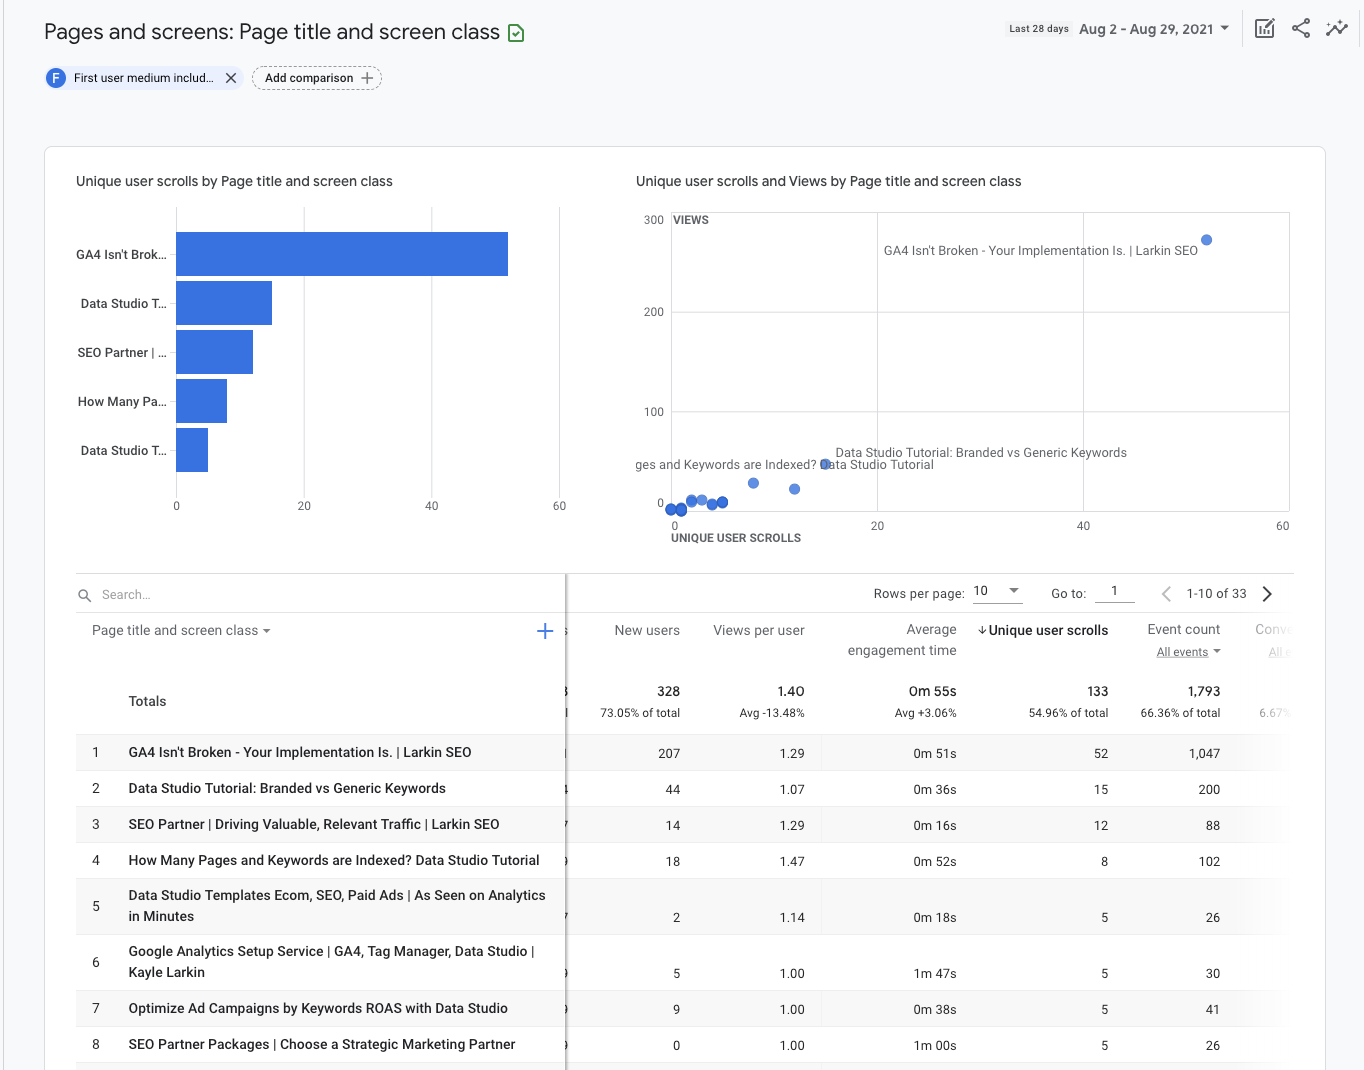Viewport: 1364px width, 1070px height.
Task: Go to next page of table rows
Action: coord(1267,594)
